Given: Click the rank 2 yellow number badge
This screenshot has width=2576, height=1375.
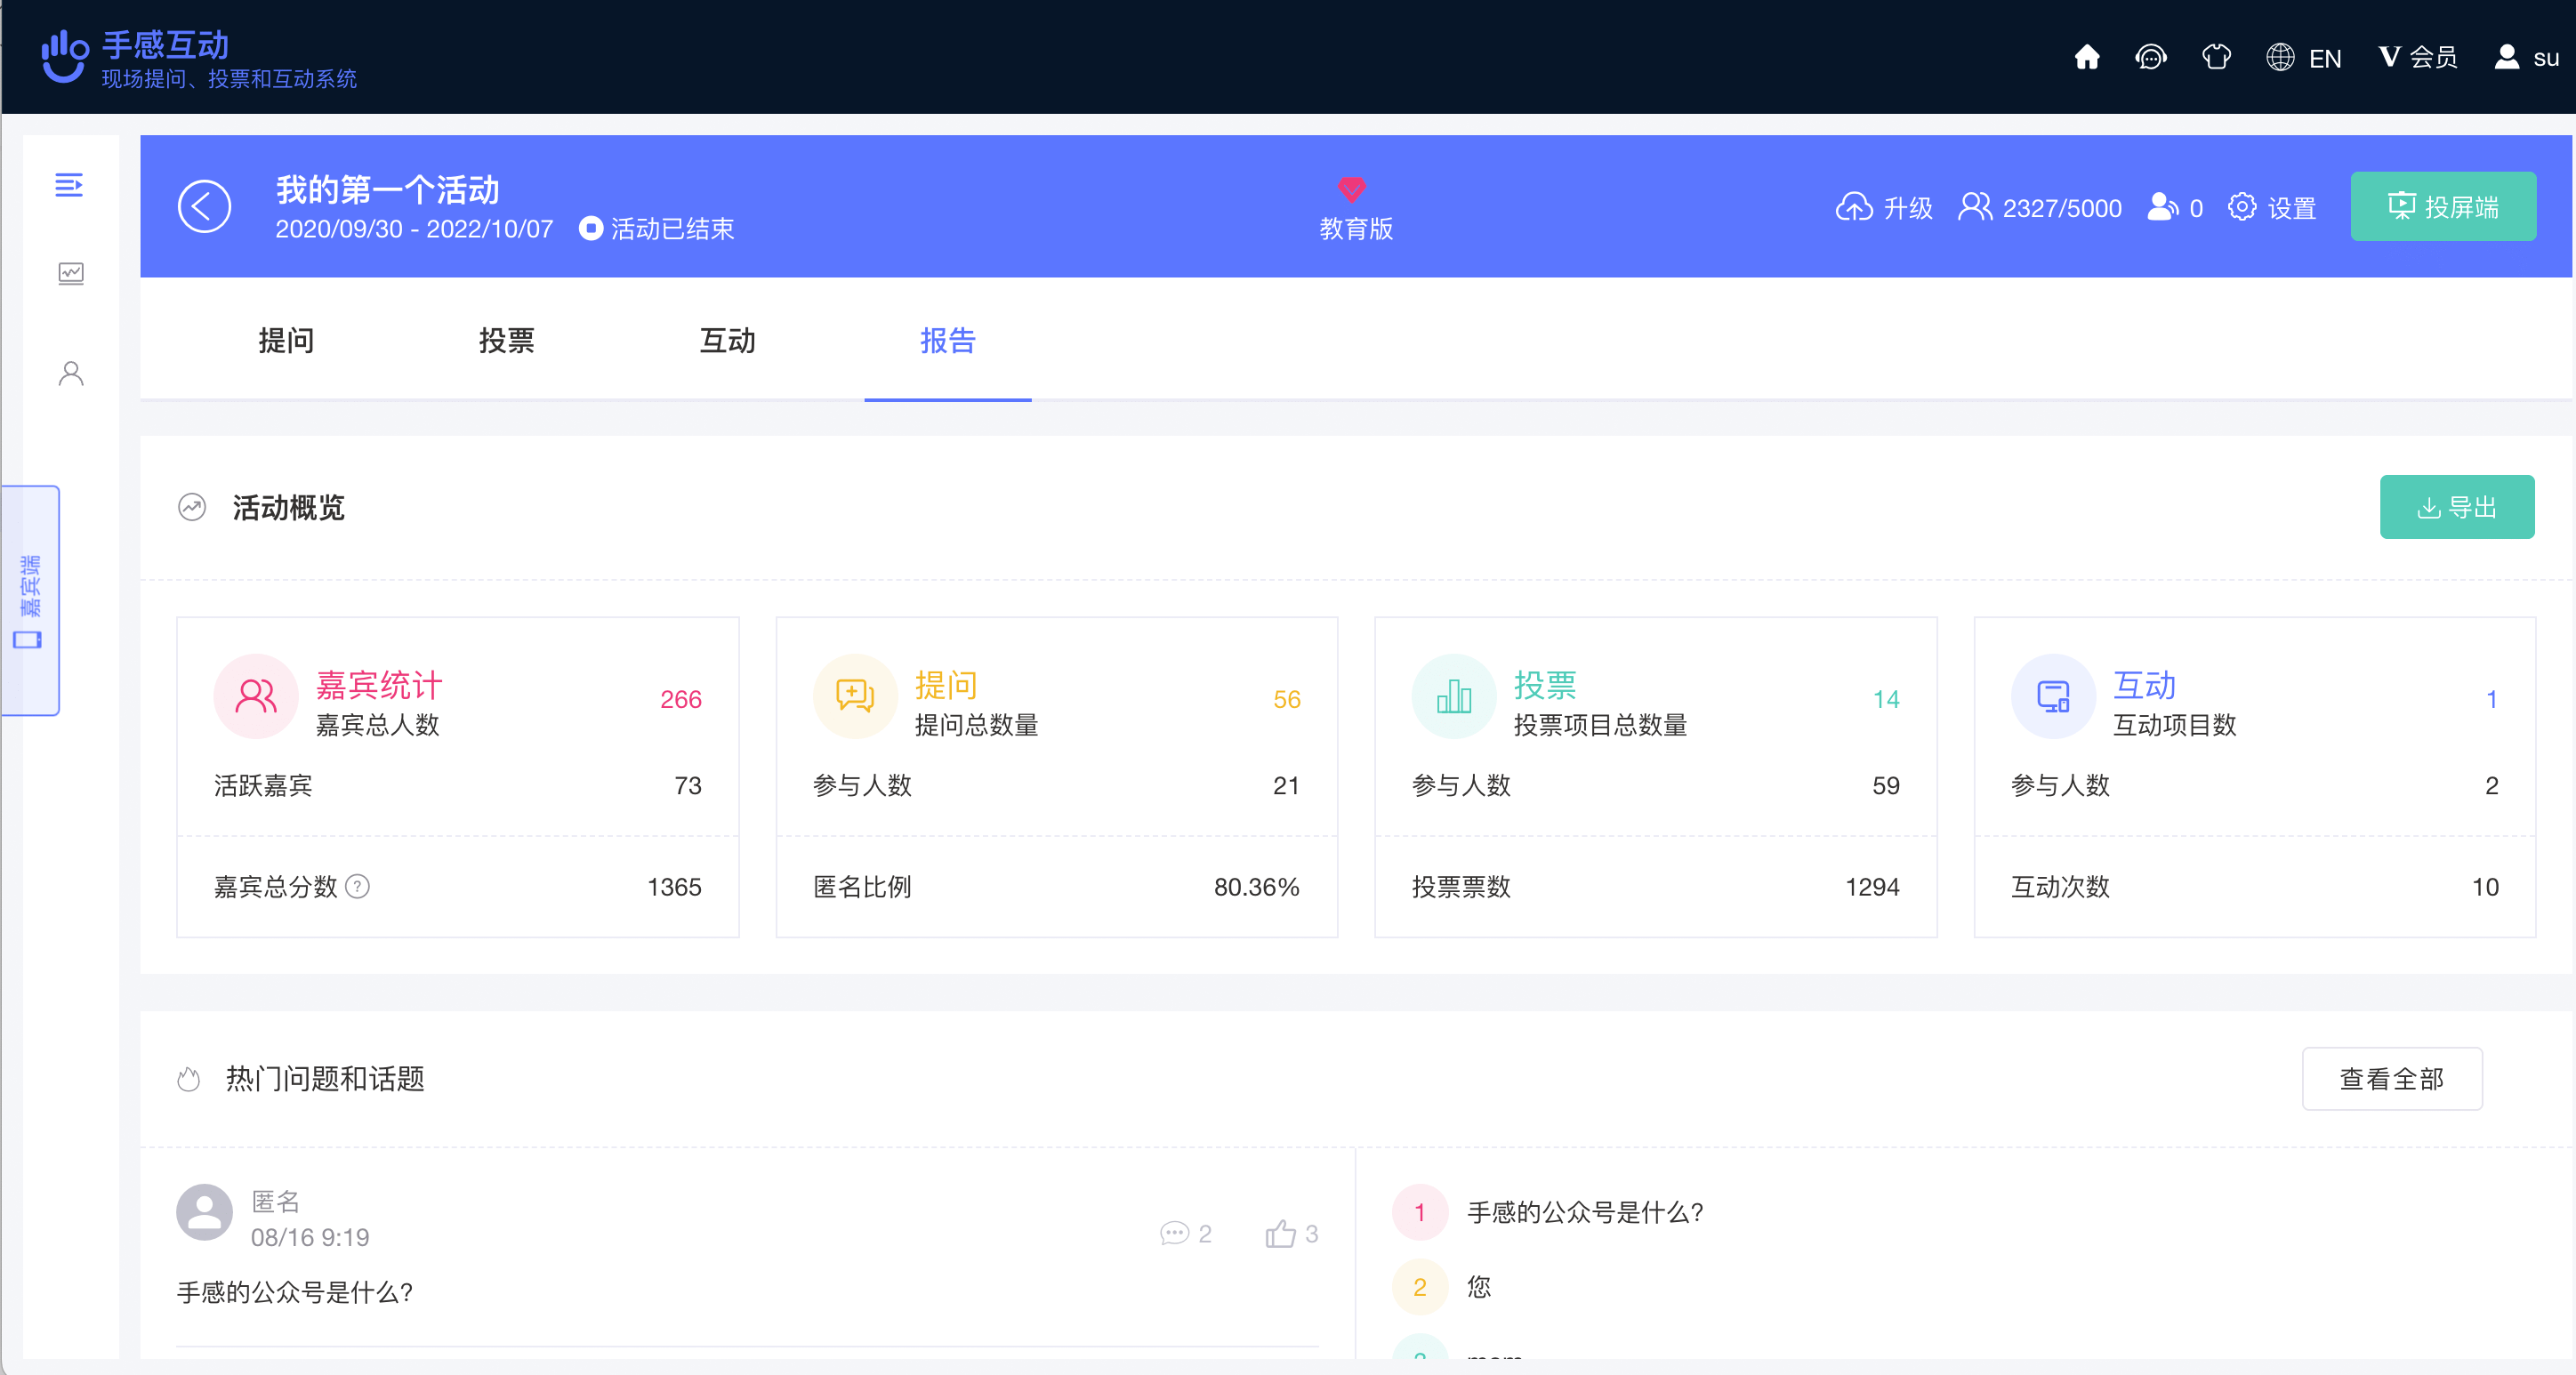Looking at the screenshot, I should click(1419, 1287).
